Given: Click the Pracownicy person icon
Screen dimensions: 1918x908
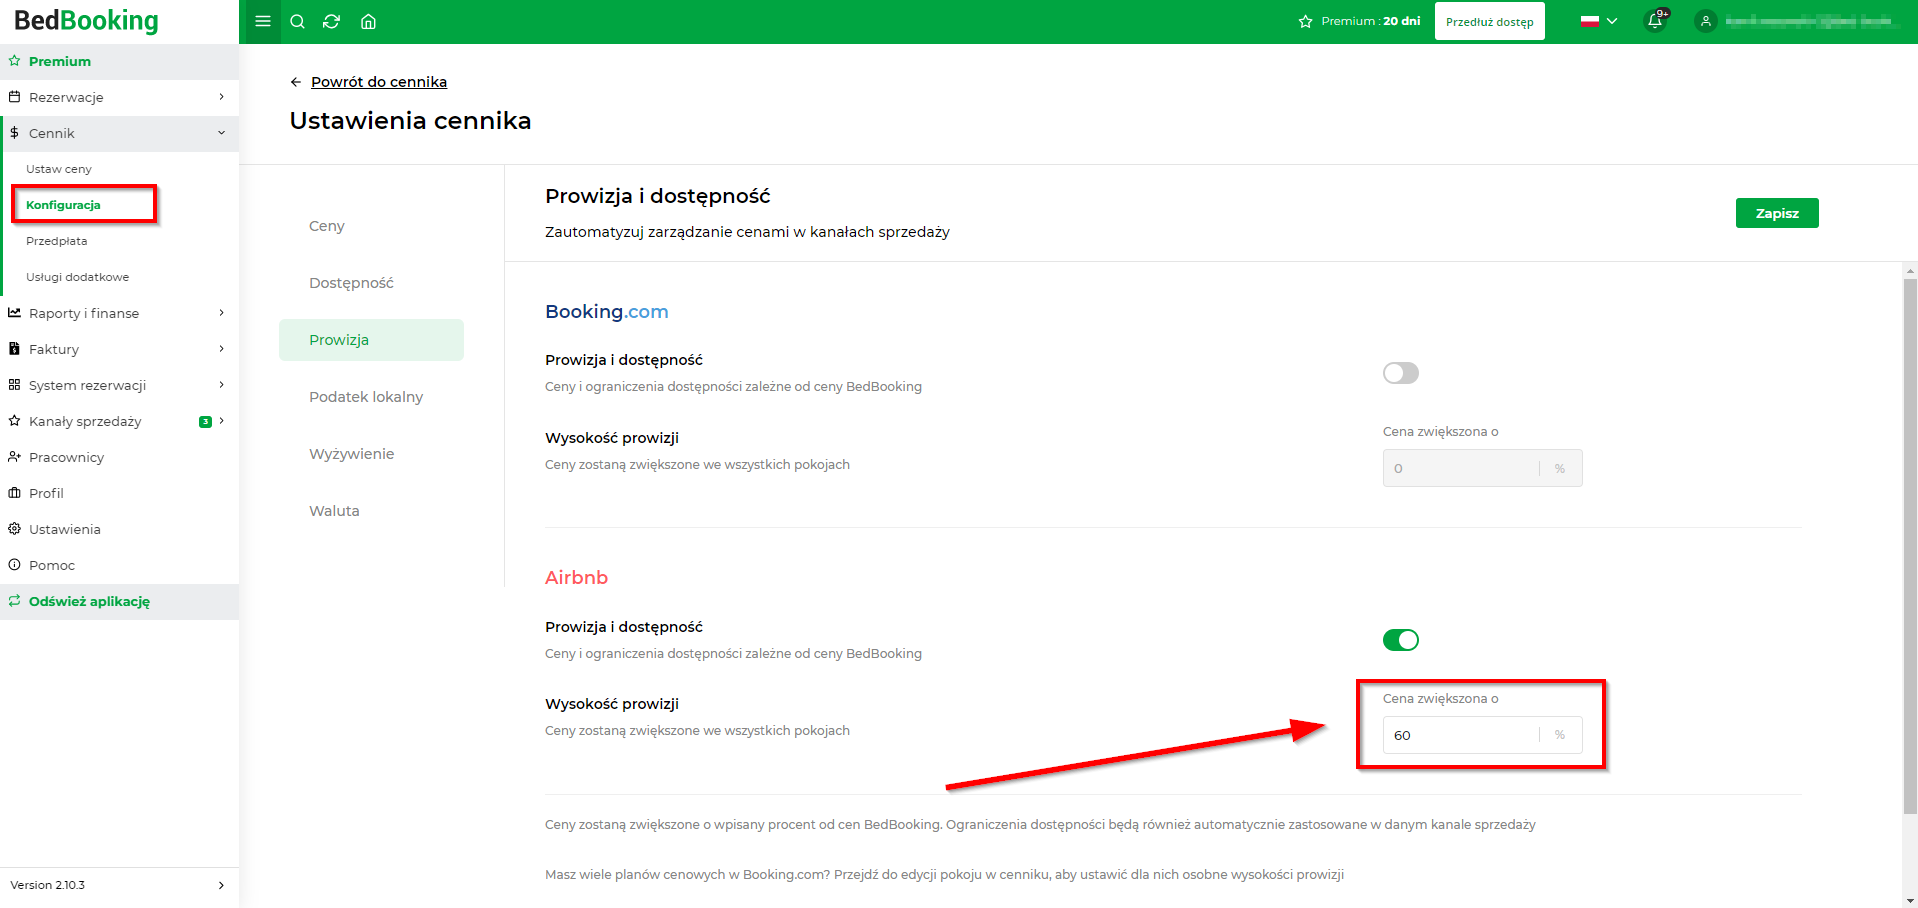Looking at the screenshot, I should coord(14,457).
